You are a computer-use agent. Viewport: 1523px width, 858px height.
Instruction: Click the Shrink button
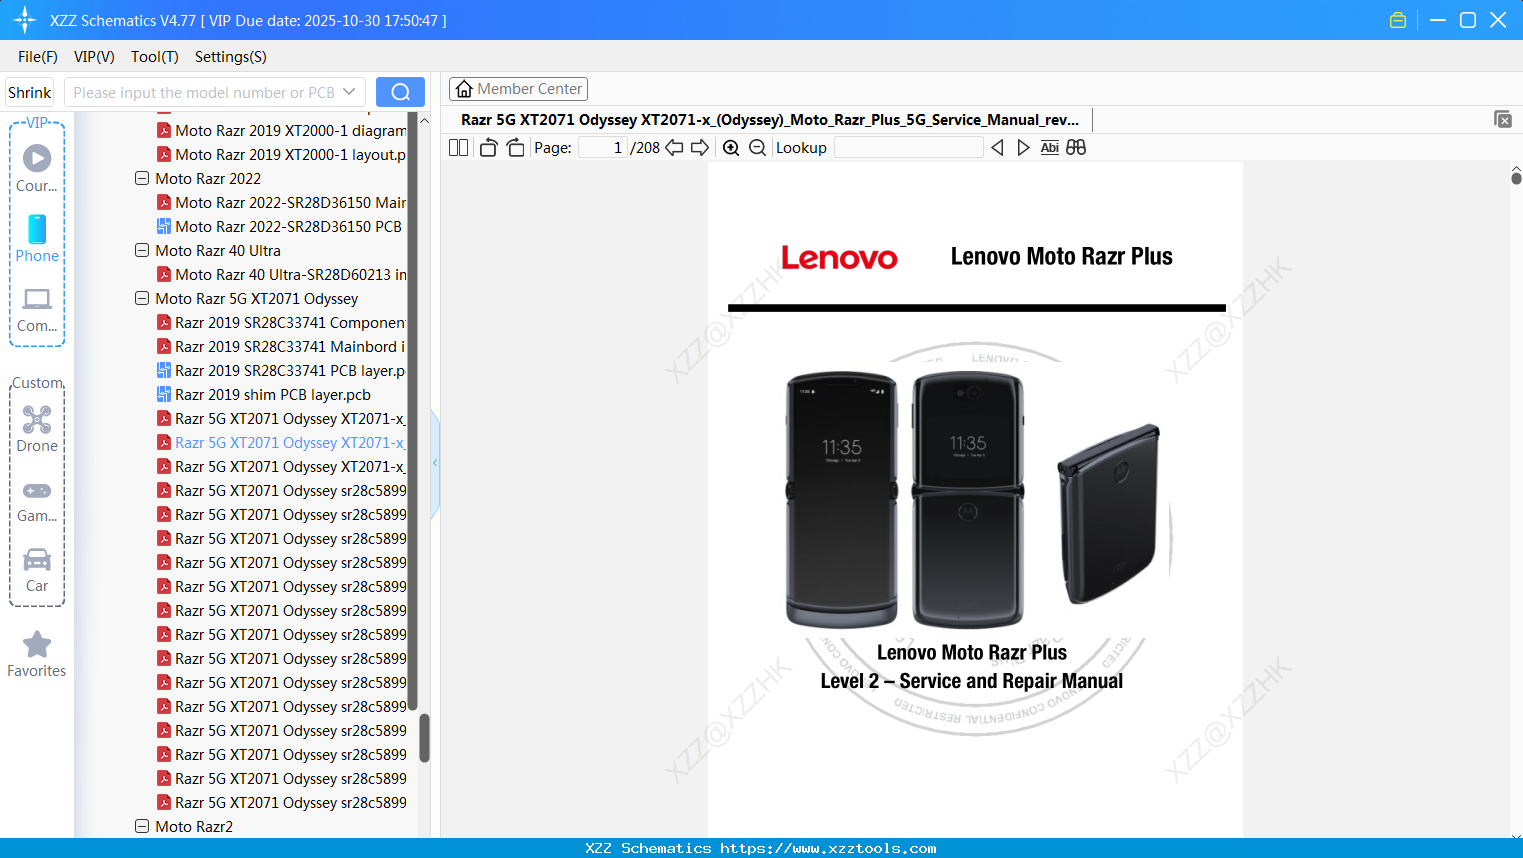(x=30, y=92)
